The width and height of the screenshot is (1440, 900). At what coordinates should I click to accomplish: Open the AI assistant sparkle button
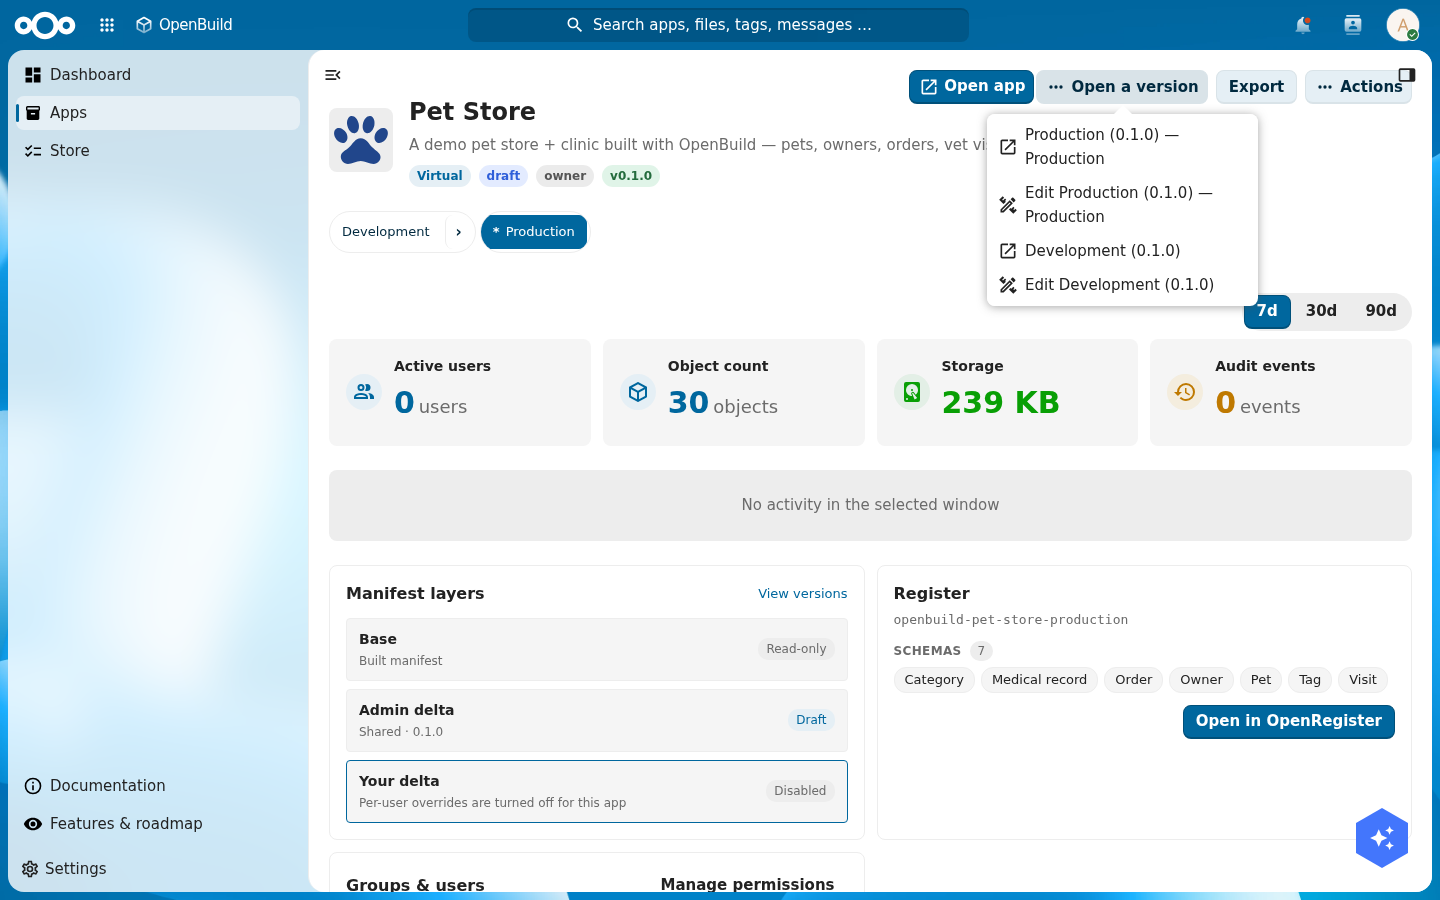tap(1382, 838)
